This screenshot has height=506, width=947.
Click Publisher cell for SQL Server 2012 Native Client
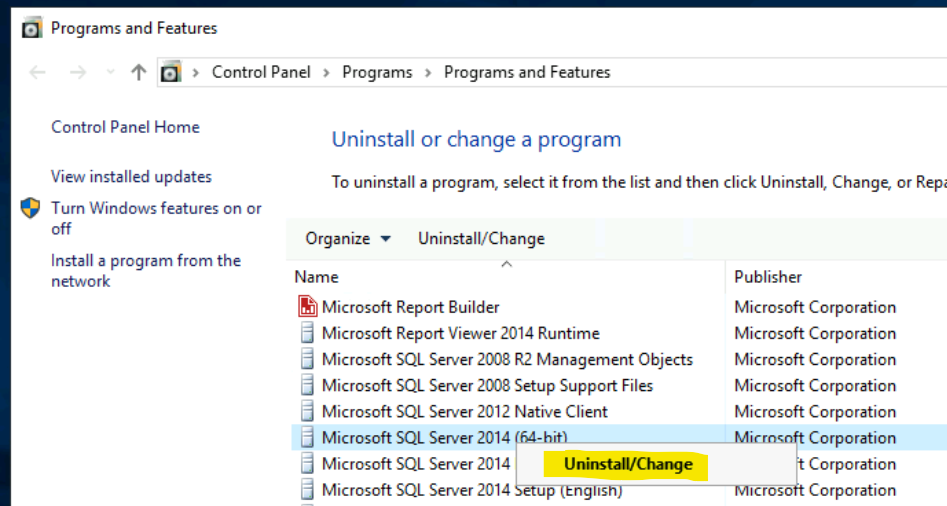coord(815,412)
